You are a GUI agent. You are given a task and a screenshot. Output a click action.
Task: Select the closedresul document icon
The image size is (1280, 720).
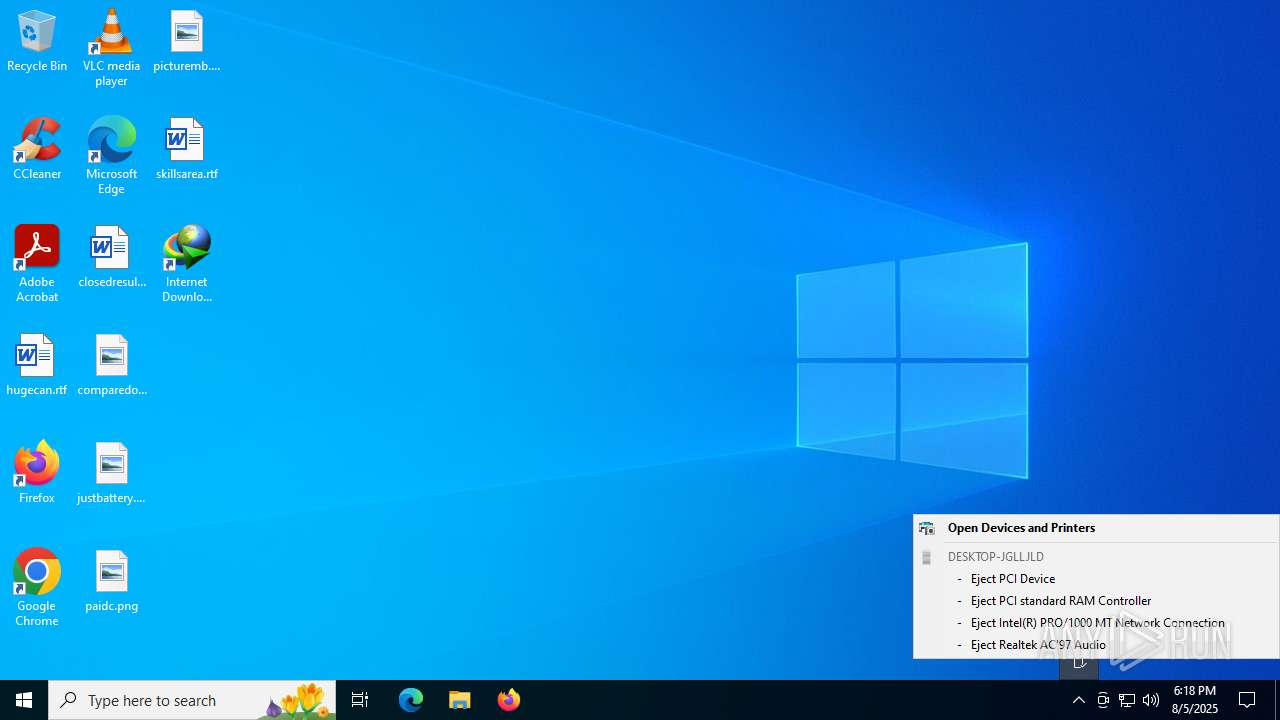click(111, 258)
